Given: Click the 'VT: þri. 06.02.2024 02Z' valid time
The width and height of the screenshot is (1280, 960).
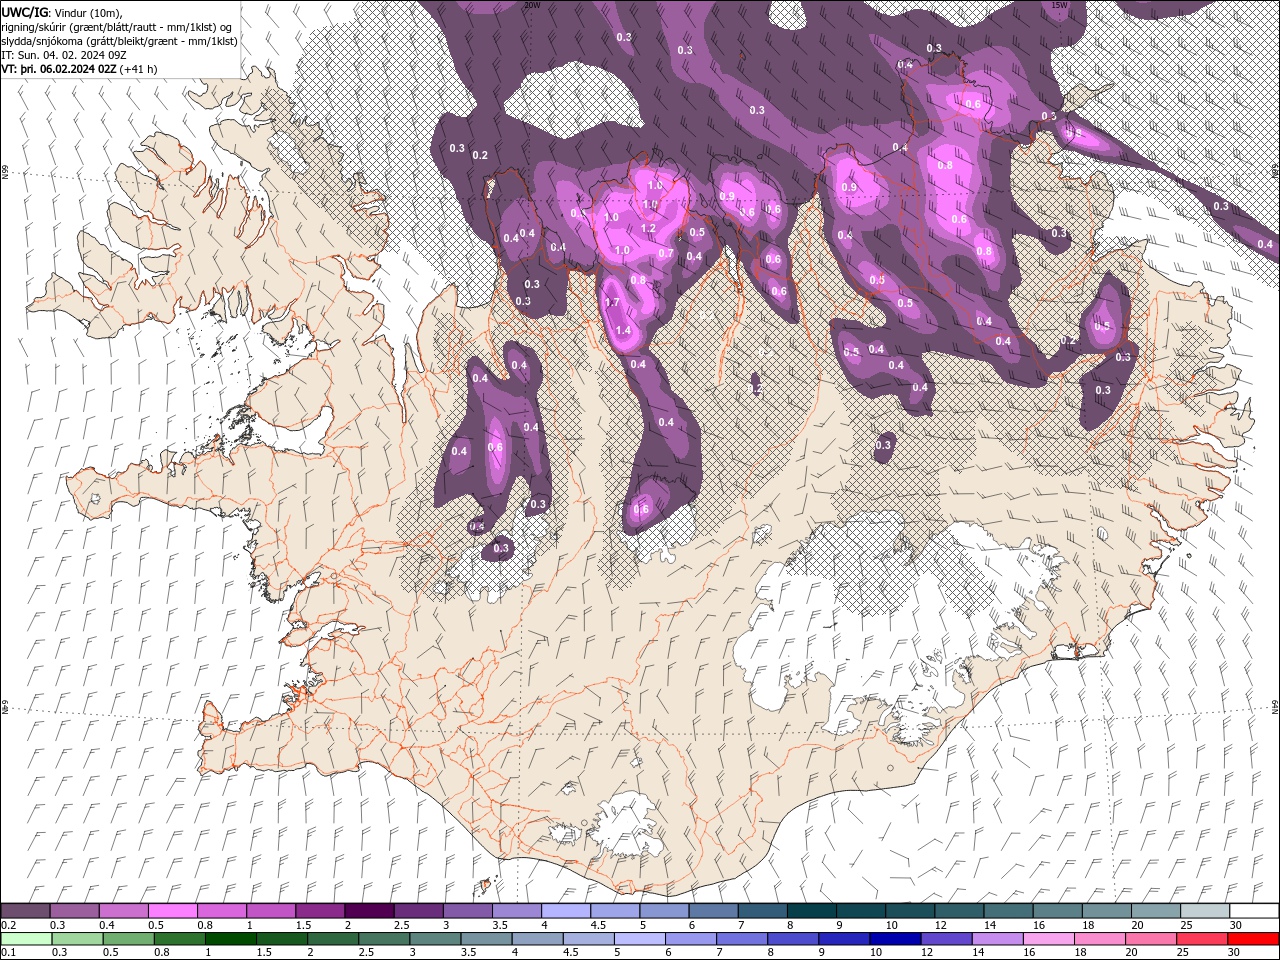Looking at the screenshot, I should point(61,69).
